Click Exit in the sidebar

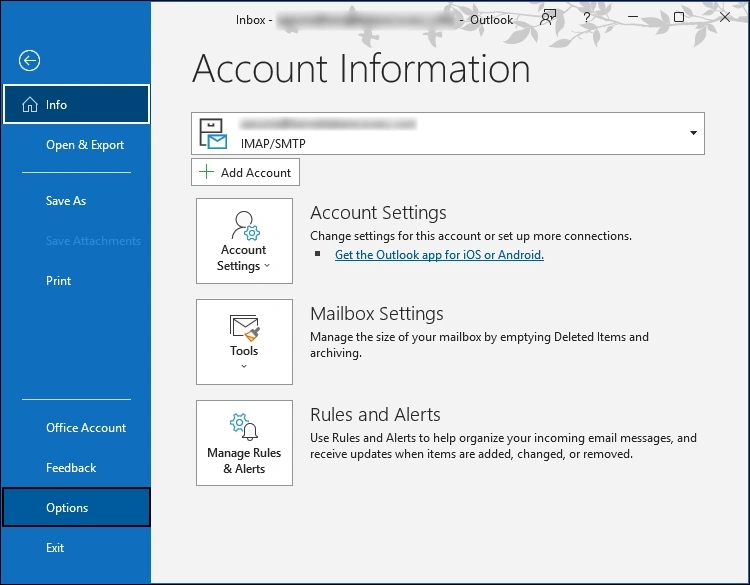coord(77,547)
